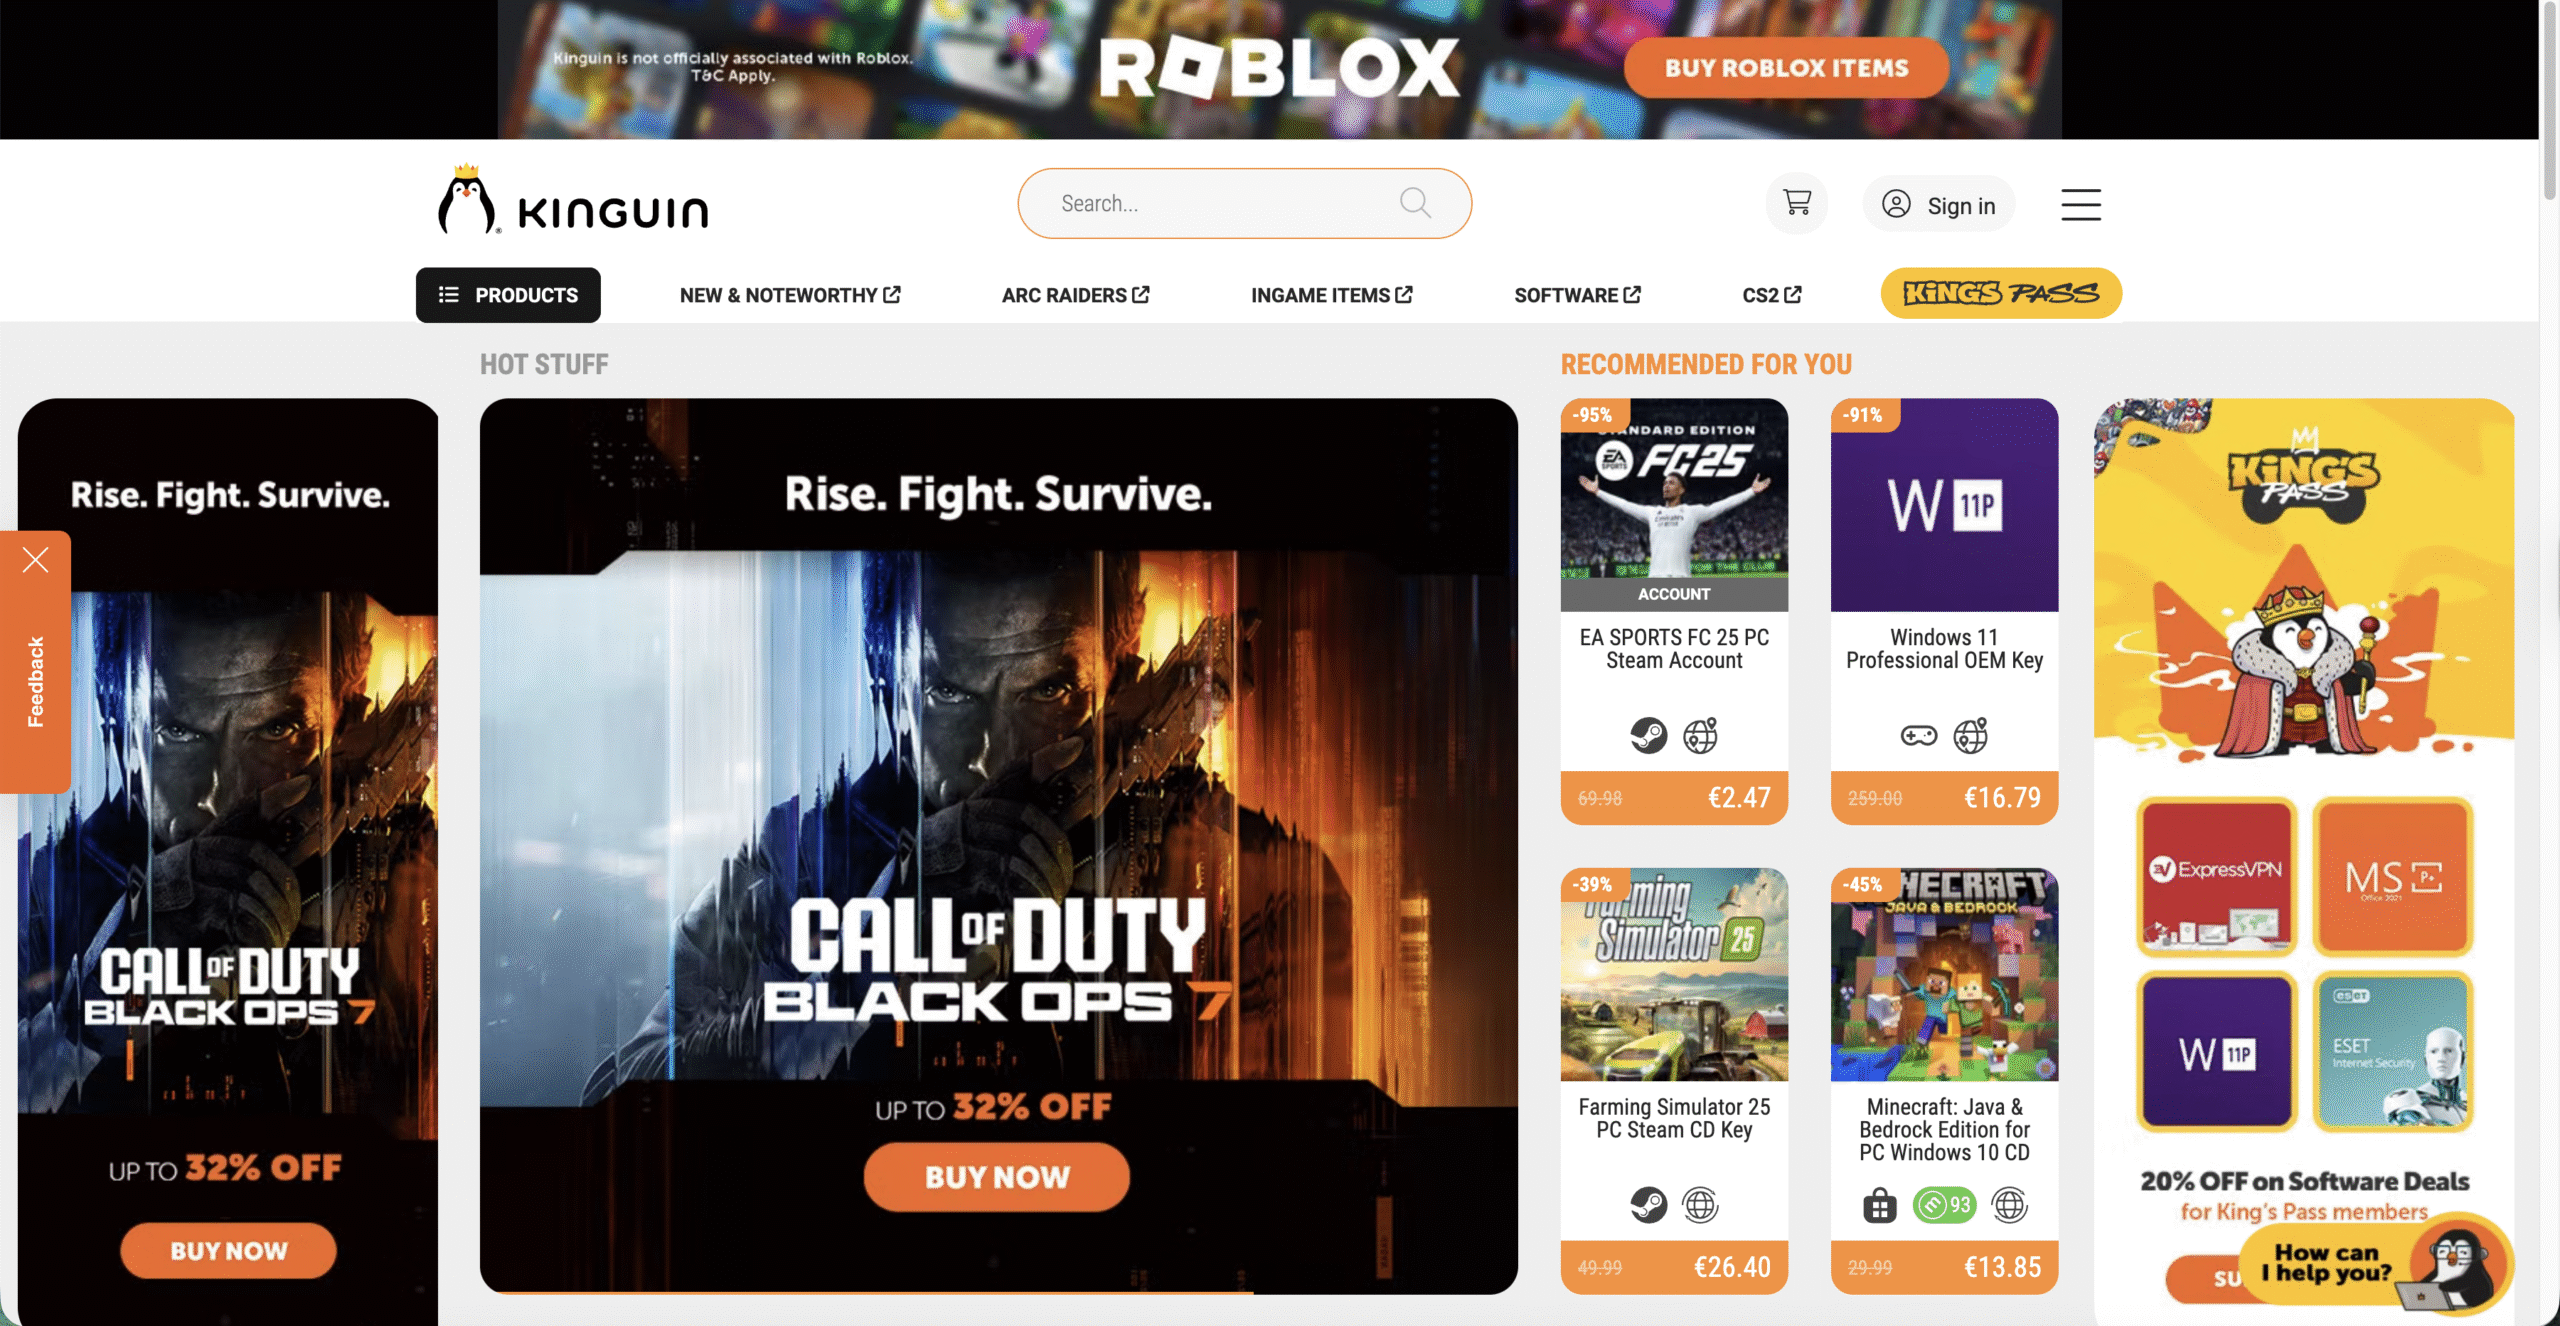Image resolution: width=2560 pixels, height=1326 pixels.
Task: Click the green 93 score badge on Minecraft
Action: 1944,1205
